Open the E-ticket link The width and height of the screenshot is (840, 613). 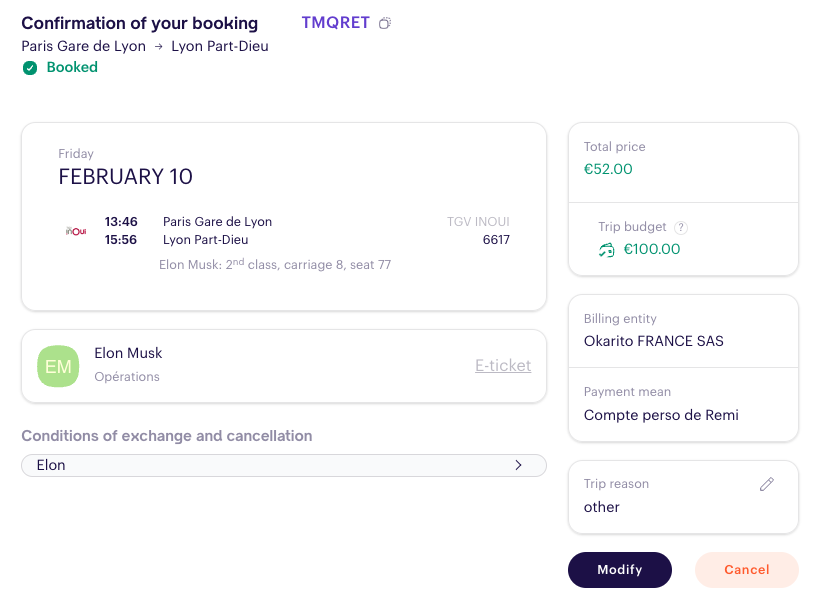click(503, 365)
